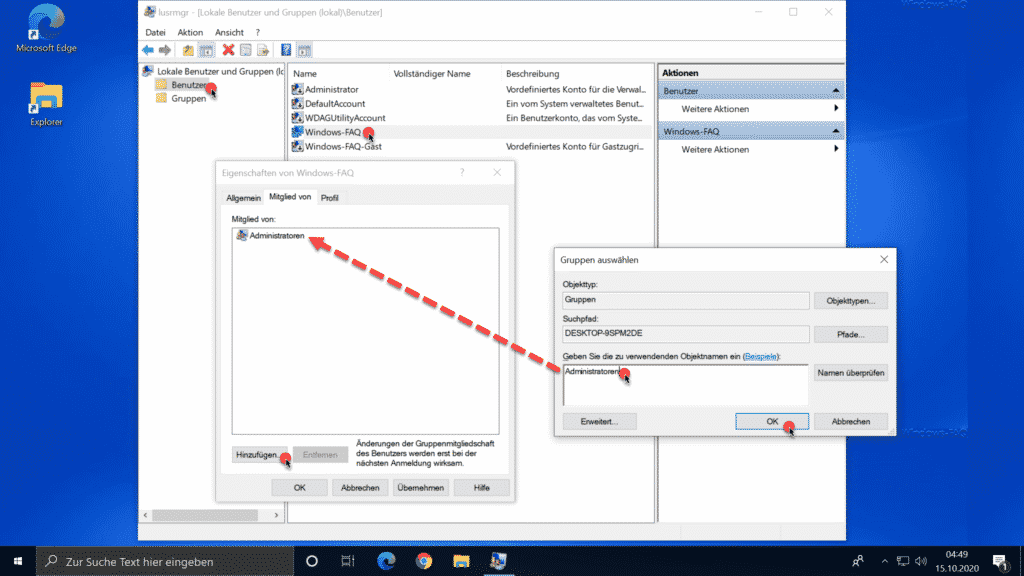Click the Übernehmen button
Image resolution: width=1024 pixels, height=576 pixels.
[x=421, y=488]
